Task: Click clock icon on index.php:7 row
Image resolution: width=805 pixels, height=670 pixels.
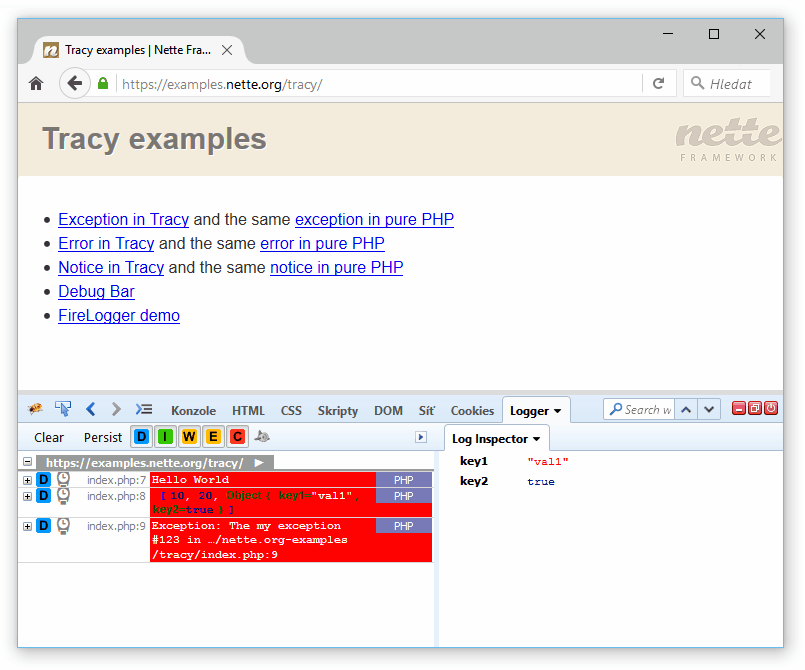Action: pyautogui.click(x=63, y=480)
